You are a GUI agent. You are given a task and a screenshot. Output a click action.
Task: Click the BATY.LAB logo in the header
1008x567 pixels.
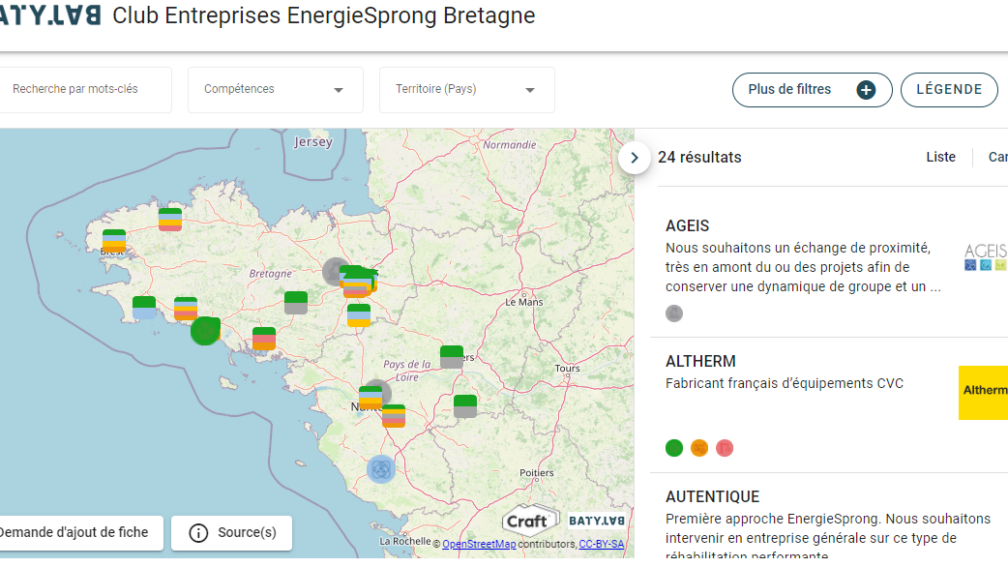pos(51,14)
